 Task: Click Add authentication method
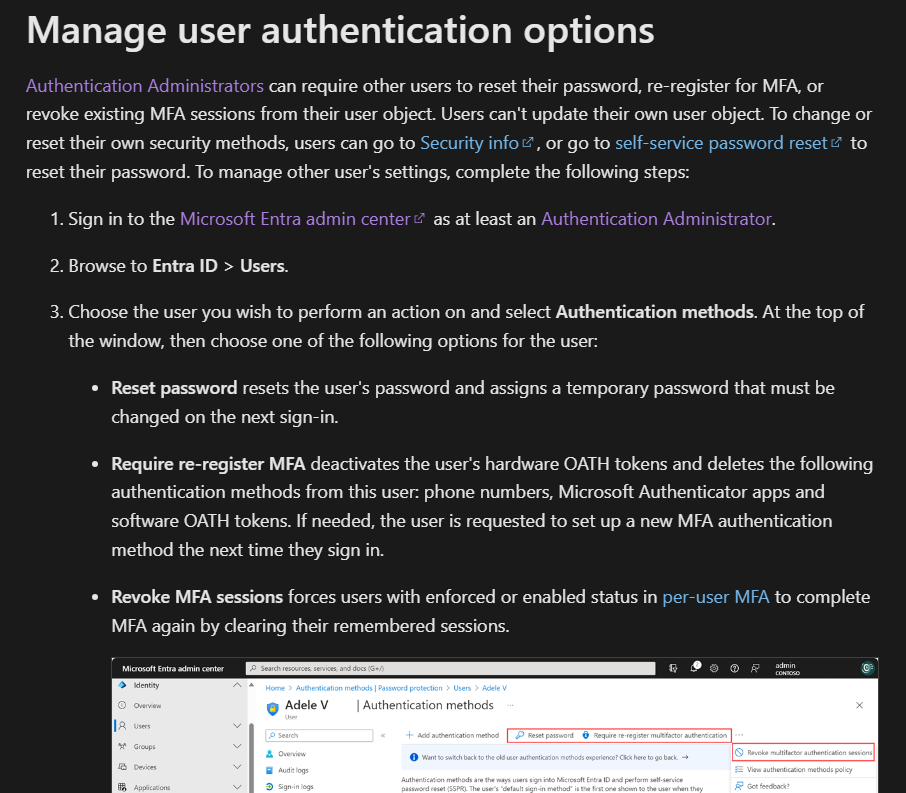click(x=452, y=735)
